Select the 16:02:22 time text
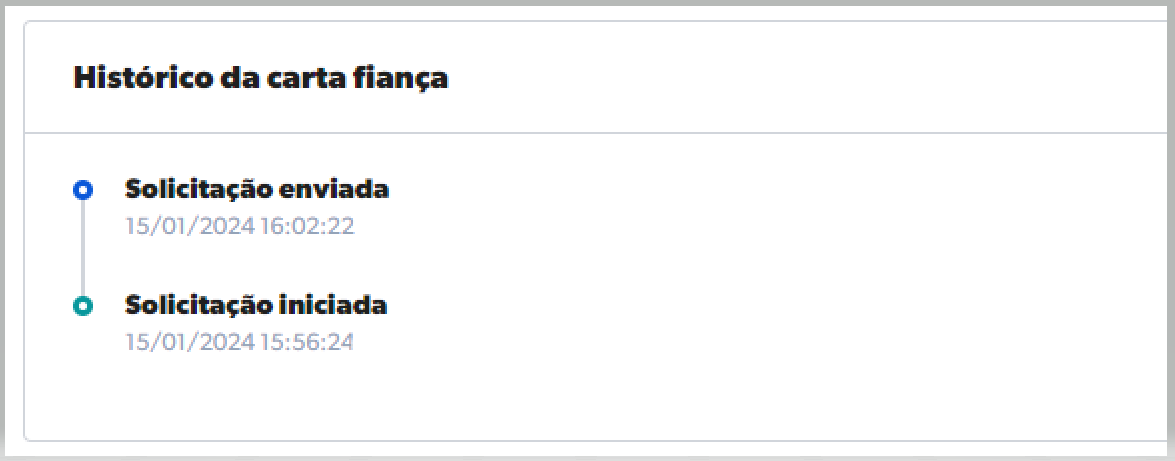This screenshot has width=1175, height=461. (x=307, y=227)
